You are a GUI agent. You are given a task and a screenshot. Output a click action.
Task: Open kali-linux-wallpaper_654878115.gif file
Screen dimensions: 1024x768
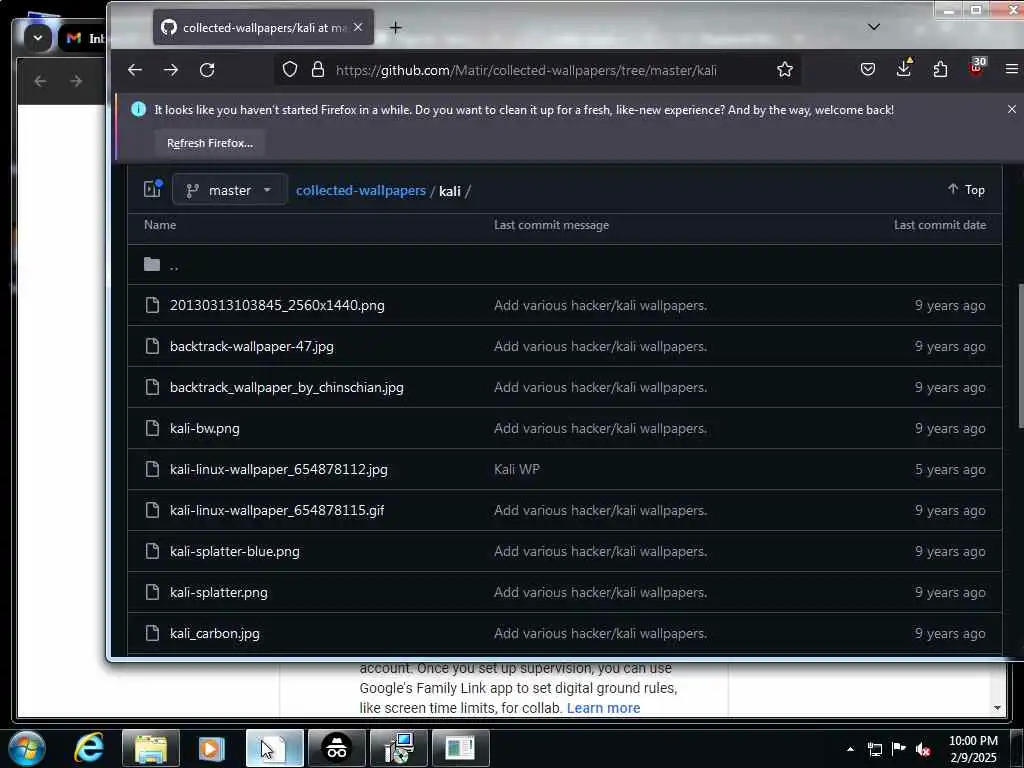pos(277,511)
